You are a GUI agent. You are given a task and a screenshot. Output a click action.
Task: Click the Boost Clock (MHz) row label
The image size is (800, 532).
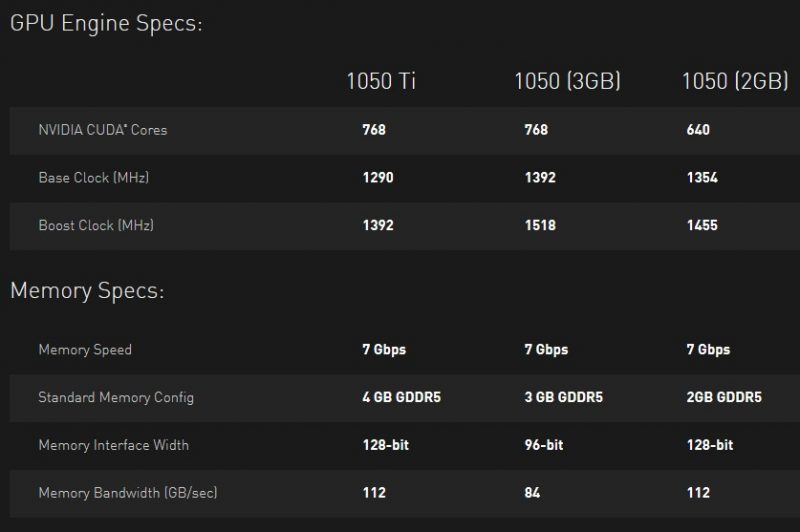[96, 225]
